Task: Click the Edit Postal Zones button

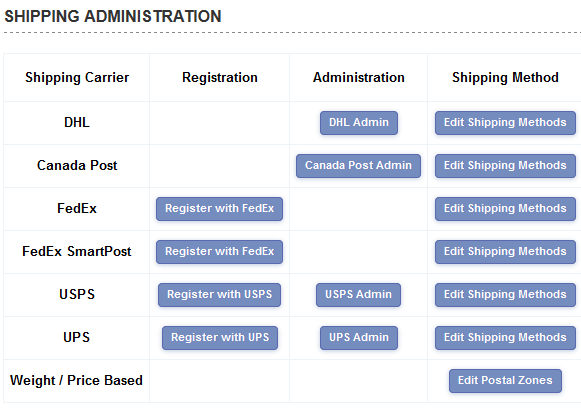Action: (505, 380)
